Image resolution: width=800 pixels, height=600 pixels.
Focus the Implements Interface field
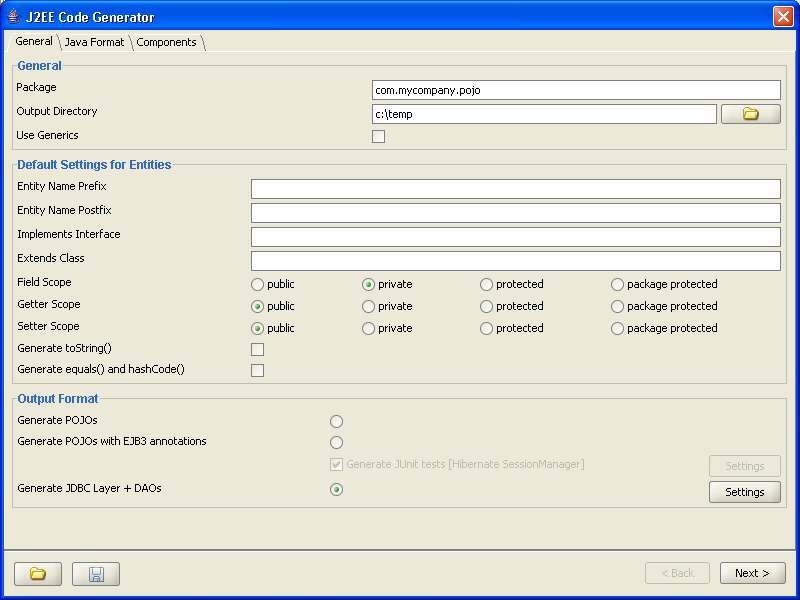[x=516, y=237]
